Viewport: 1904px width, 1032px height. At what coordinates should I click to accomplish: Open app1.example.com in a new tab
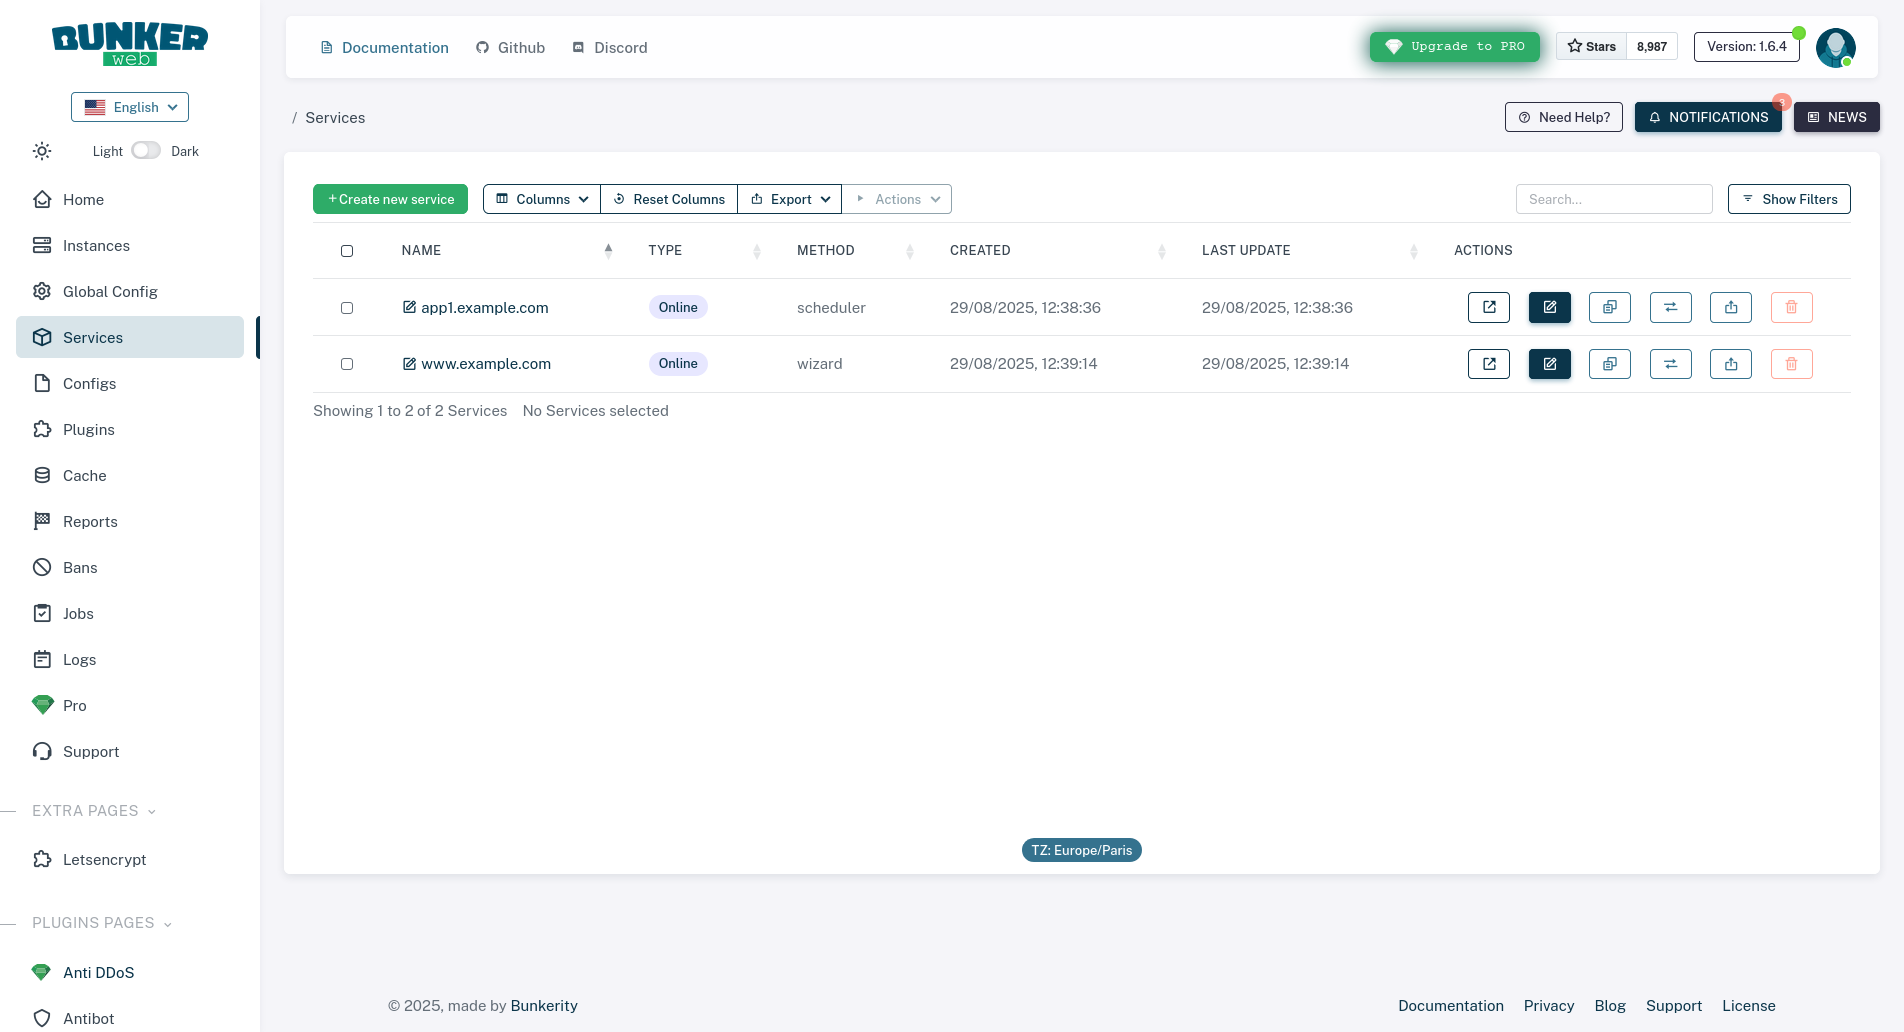click(1489, 307)
